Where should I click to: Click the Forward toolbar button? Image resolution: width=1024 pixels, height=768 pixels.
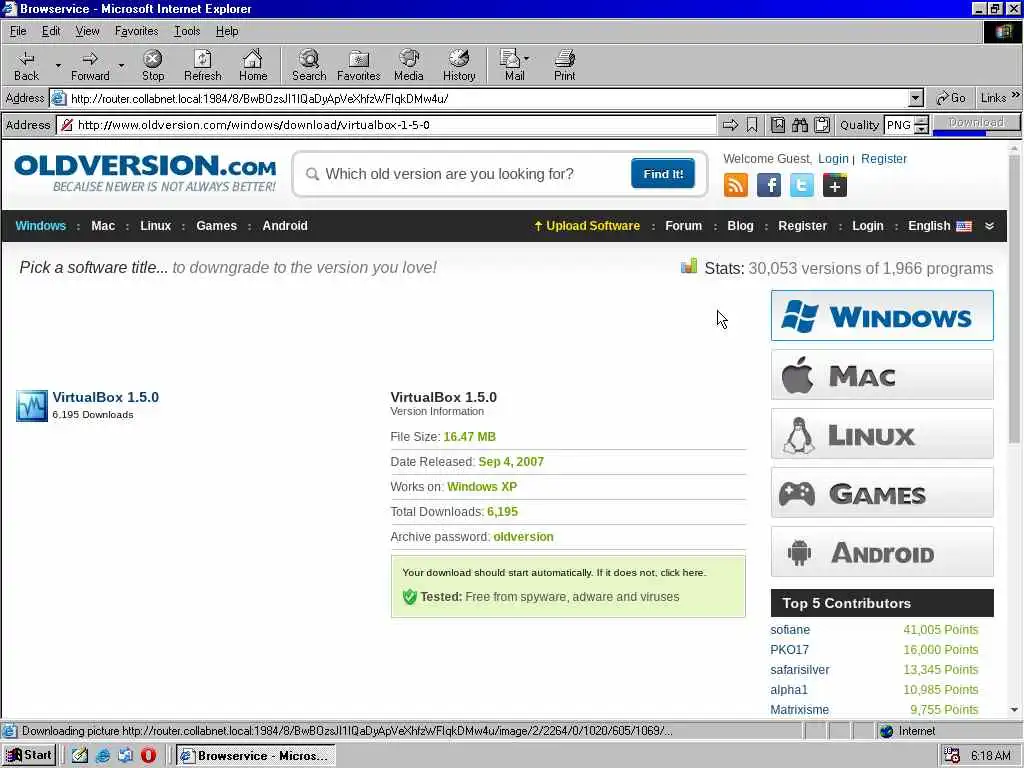[90, 65]
